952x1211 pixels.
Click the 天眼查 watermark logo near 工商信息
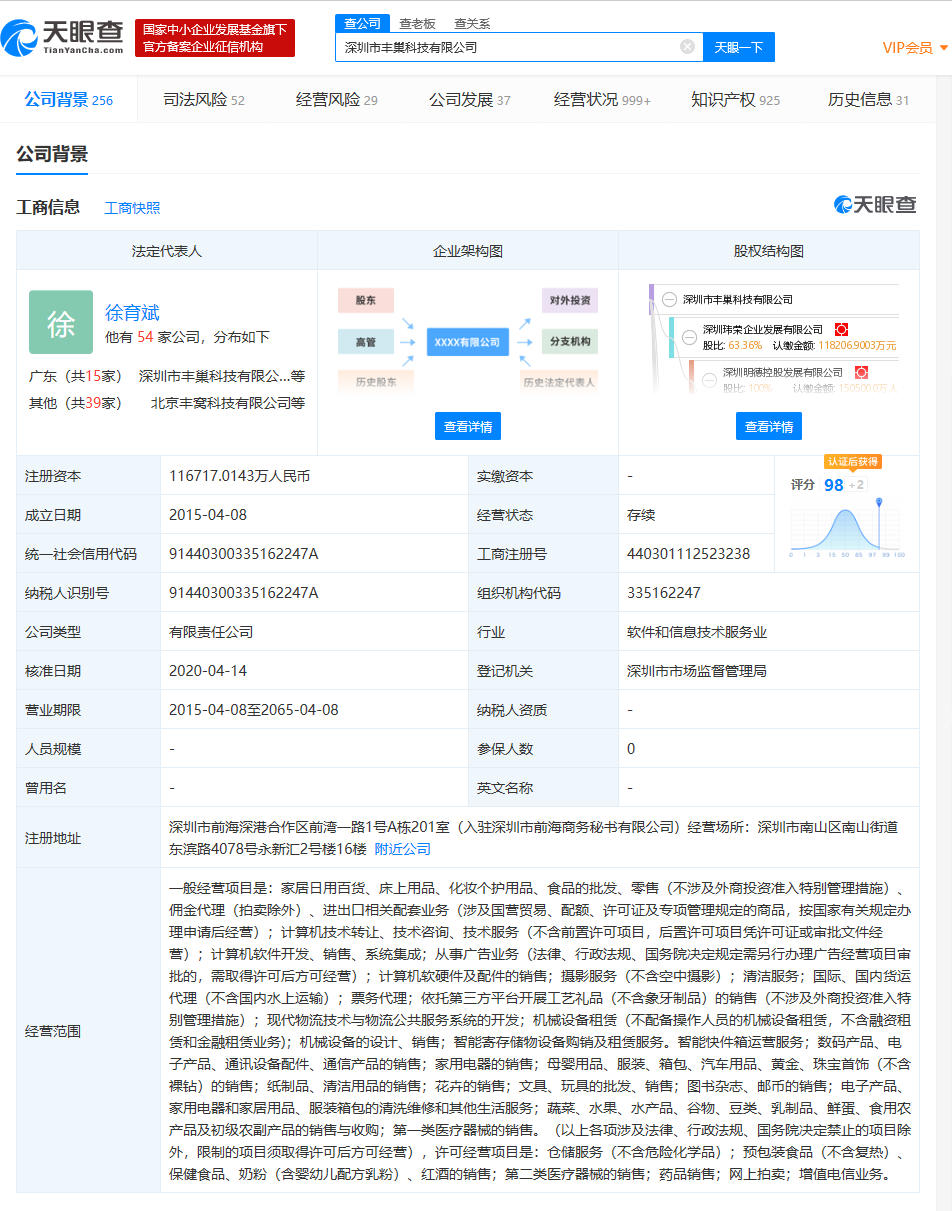(875, 205)
